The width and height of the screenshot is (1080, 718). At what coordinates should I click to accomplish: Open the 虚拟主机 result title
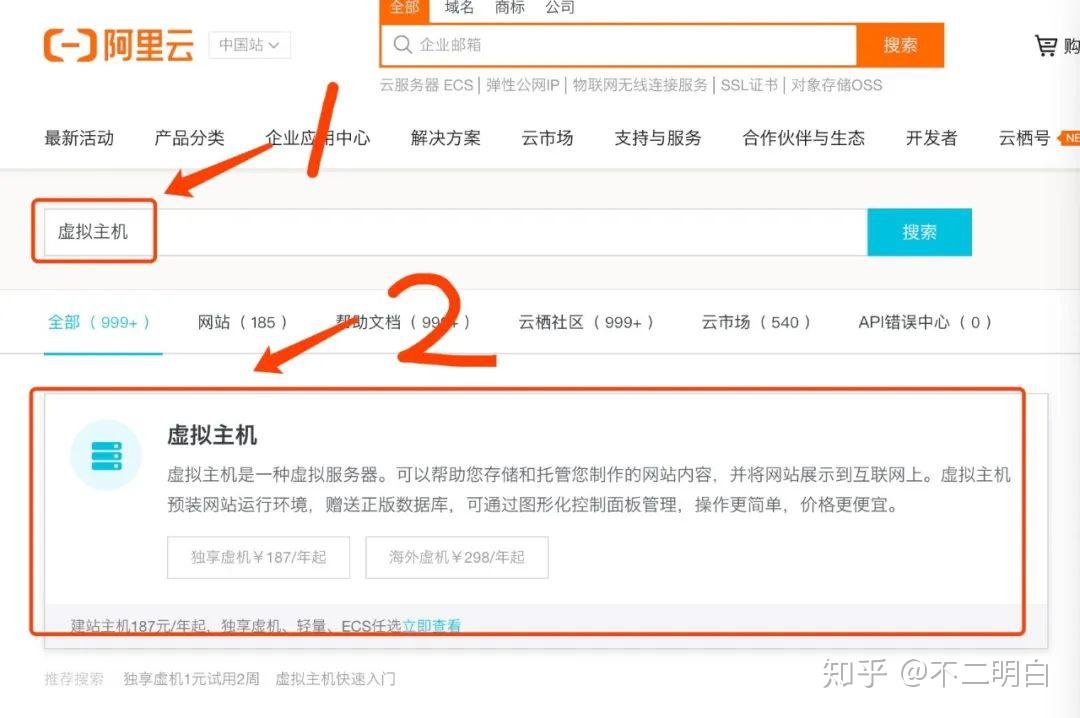click(211, 435)
